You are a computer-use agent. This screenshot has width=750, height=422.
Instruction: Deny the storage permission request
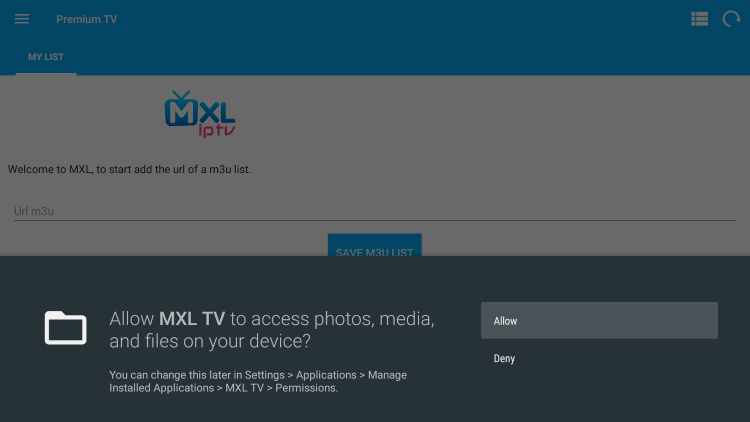point(599,358)
